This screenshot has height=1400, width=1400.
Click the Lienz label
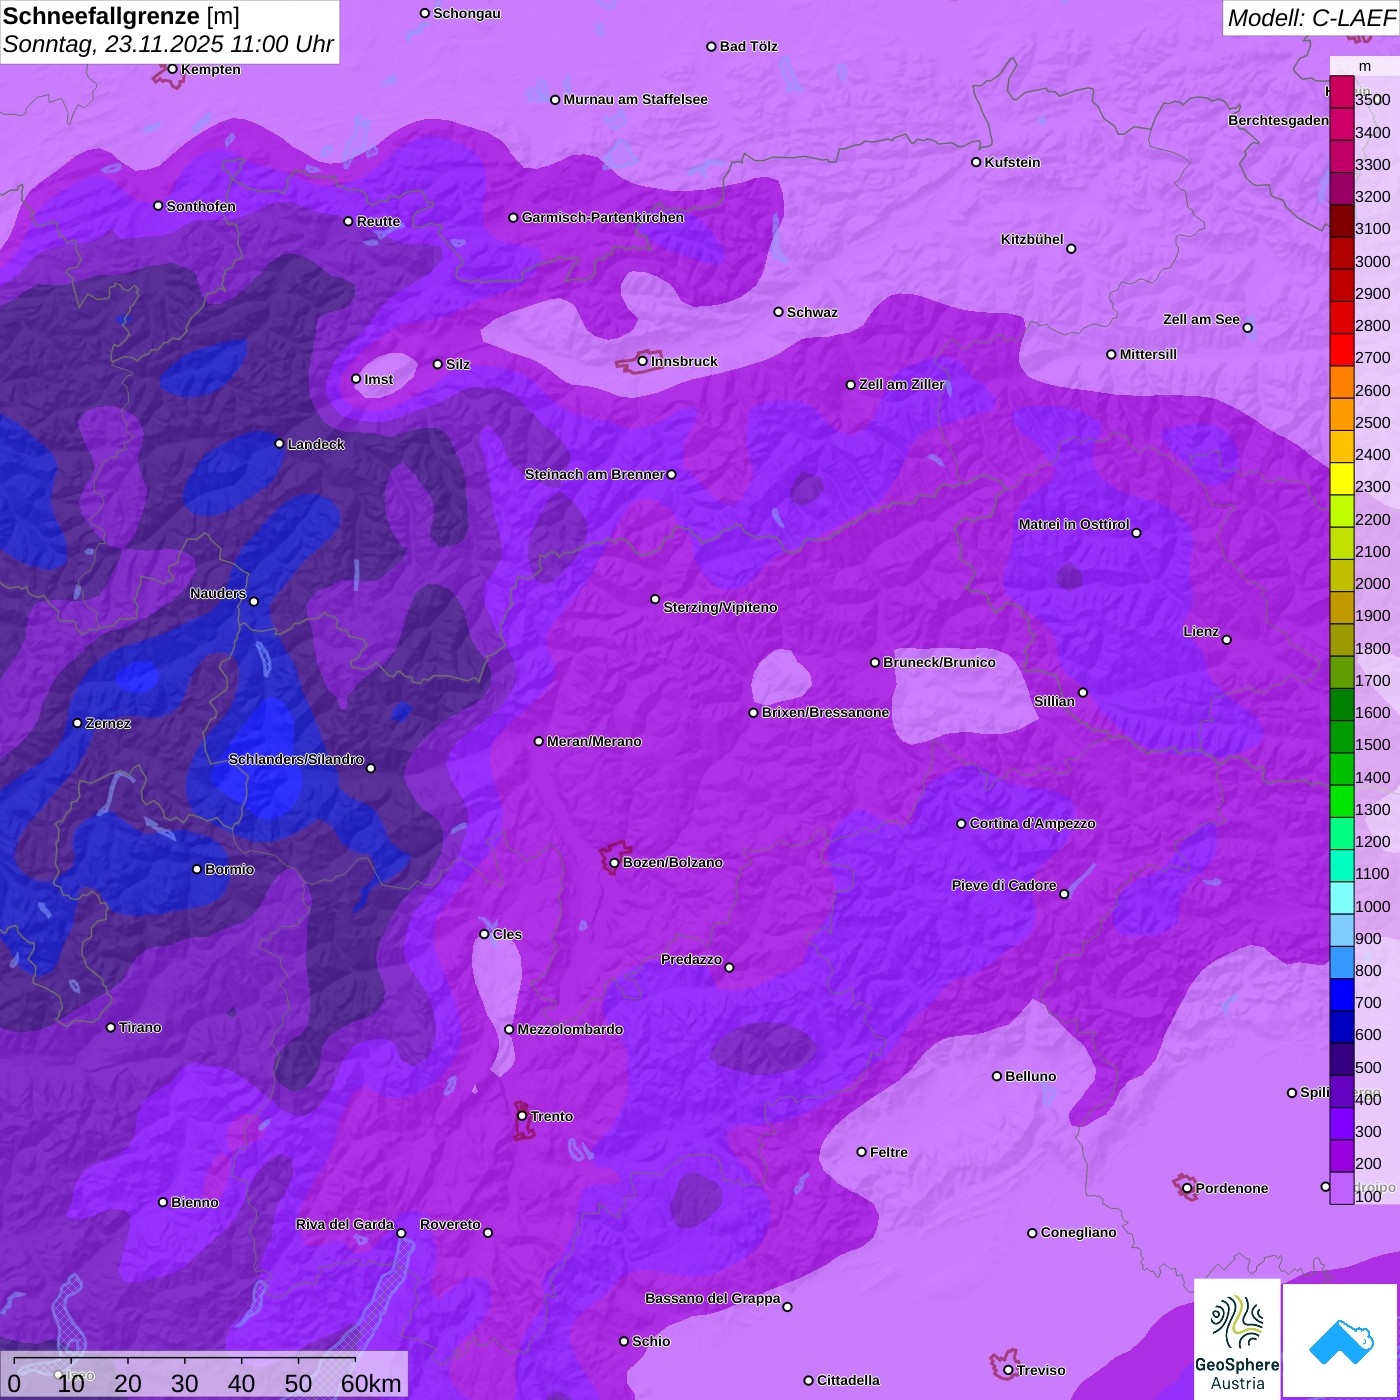[x=1201, y=631]
